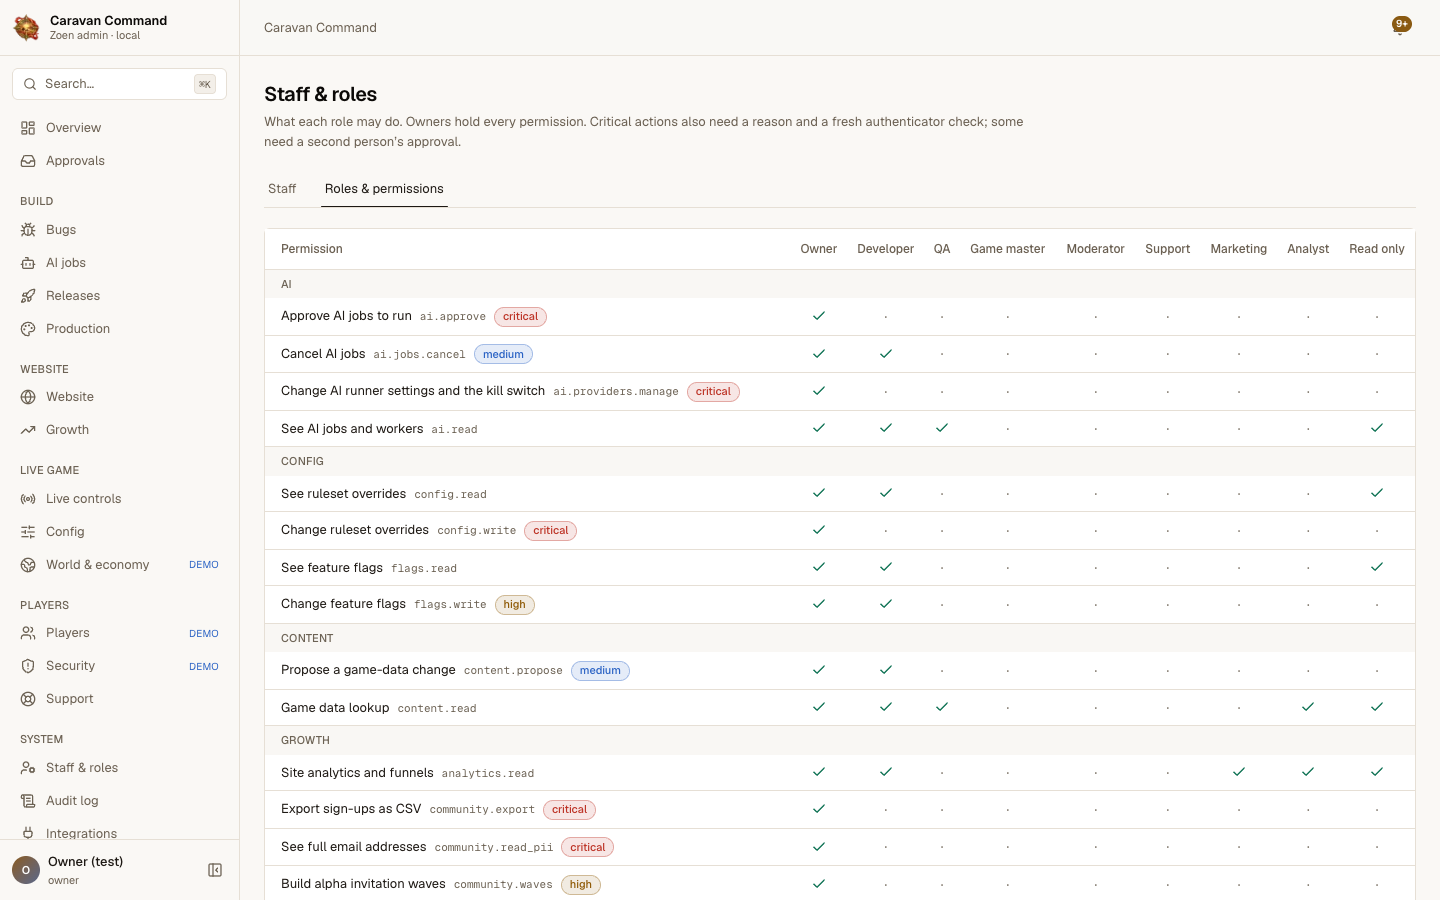Screen dimensions: 1440x900
Task: Click QA checkmark for See AI jobs and workers
Action: point(942,428)
